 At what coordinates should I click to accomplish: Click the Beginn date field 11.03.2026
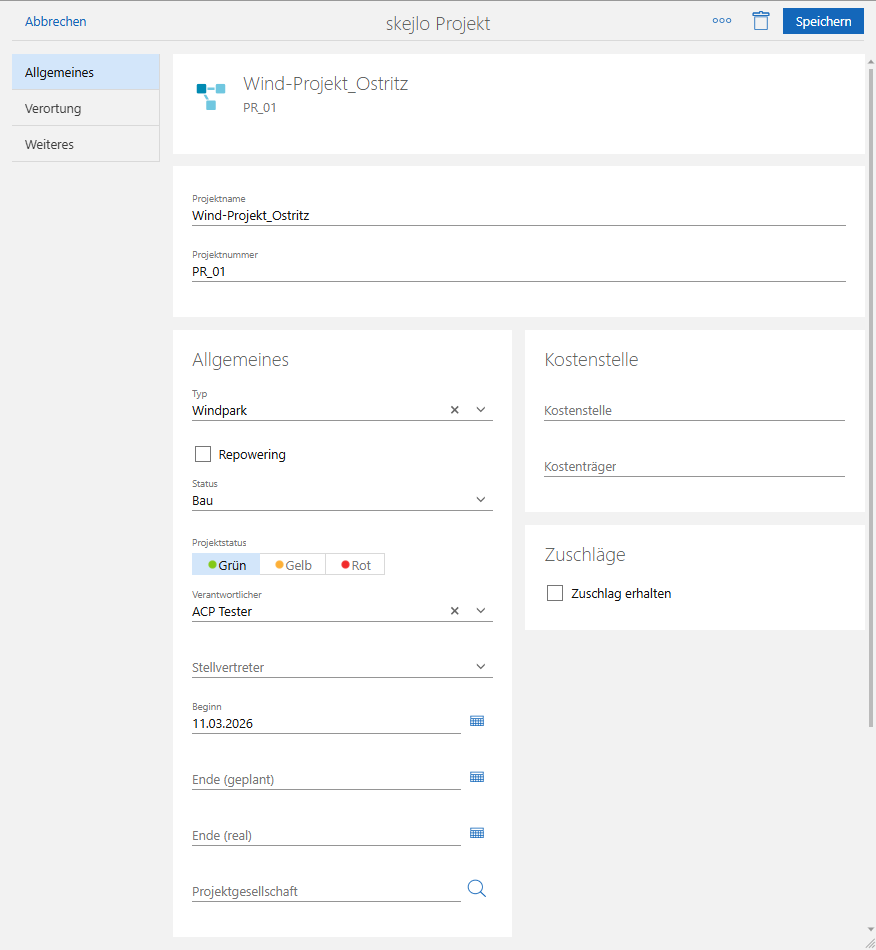click(327, 723)
